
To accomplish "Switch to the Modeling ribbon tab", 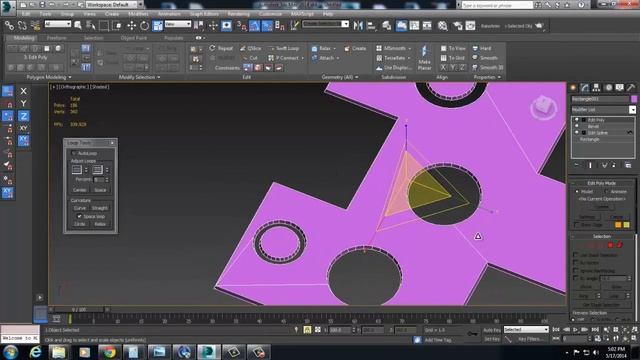I will pos(24,38).
